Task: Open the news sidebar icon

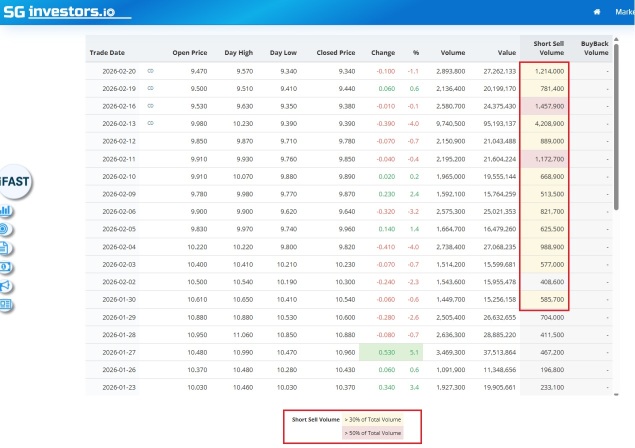Action: (6, 305)
